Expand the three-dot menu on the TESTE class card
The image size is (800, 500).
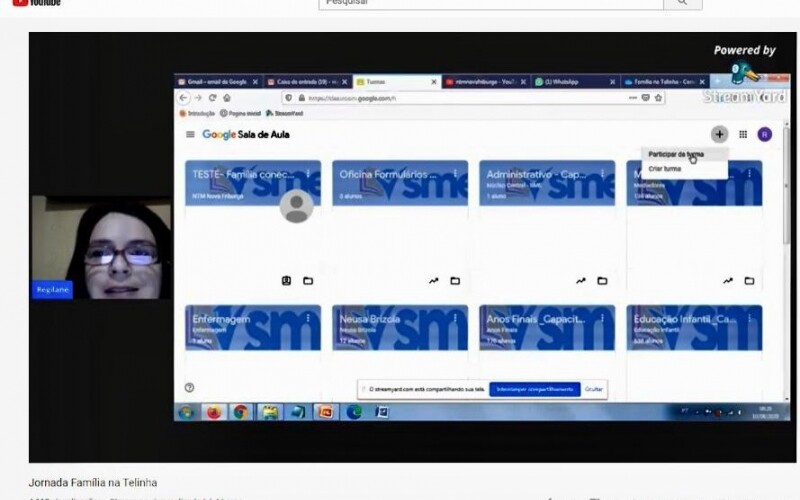click(308, 174)
